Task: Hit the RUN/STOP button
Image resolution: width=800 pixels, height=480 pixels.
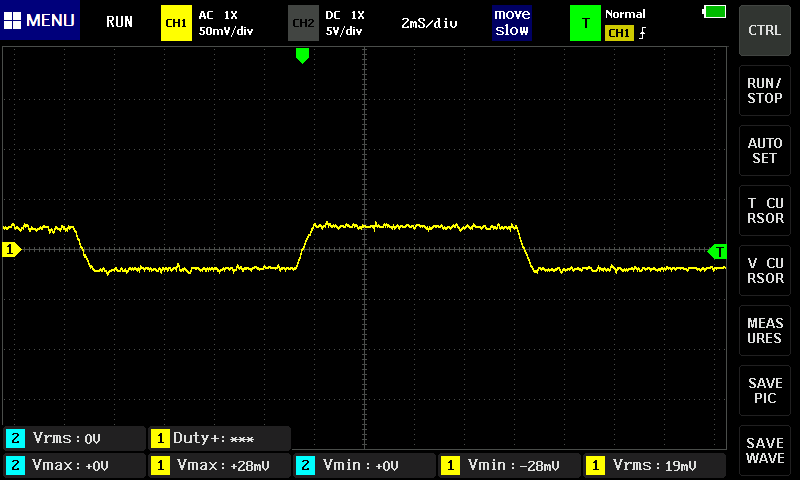Action: click(x=764, y=91)
